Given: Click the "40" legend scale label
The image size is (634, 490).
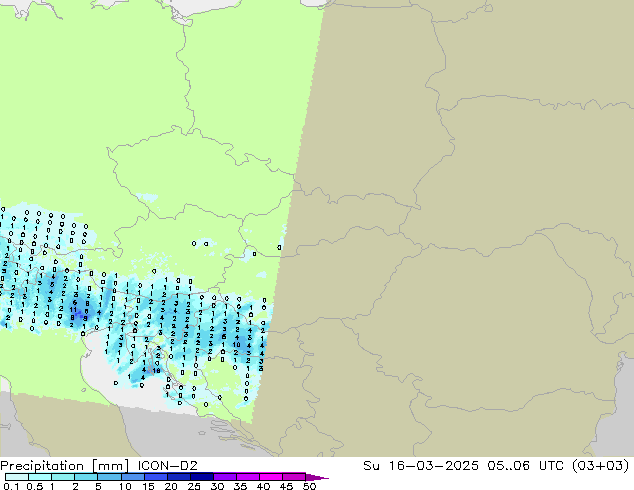Looking at the screenshot, I should [263, 486].
